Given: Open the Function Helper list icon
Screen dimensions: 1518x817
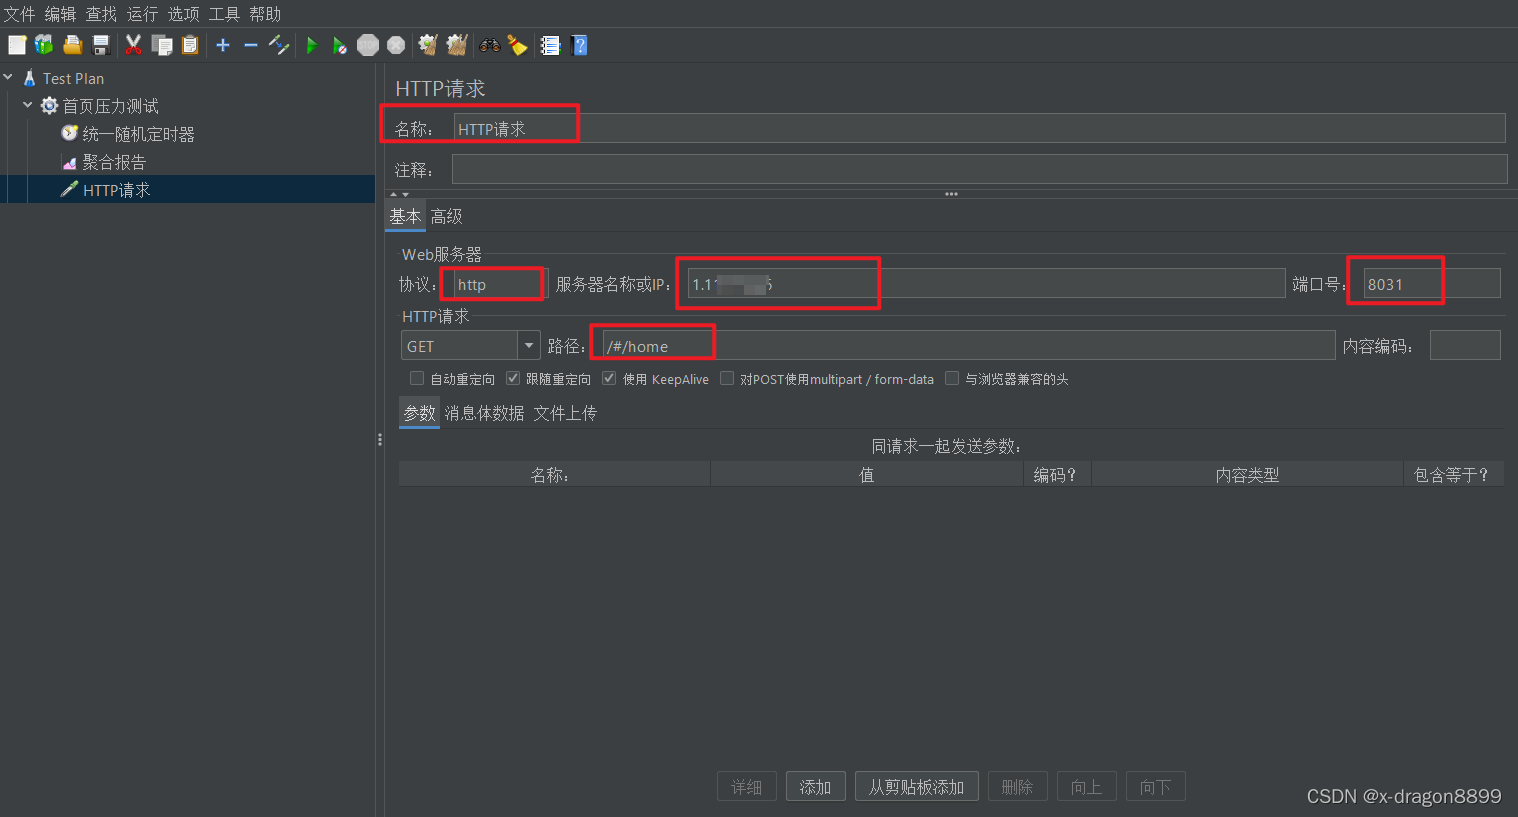Looking at the screenshot, I should click(x=550, y=45).
